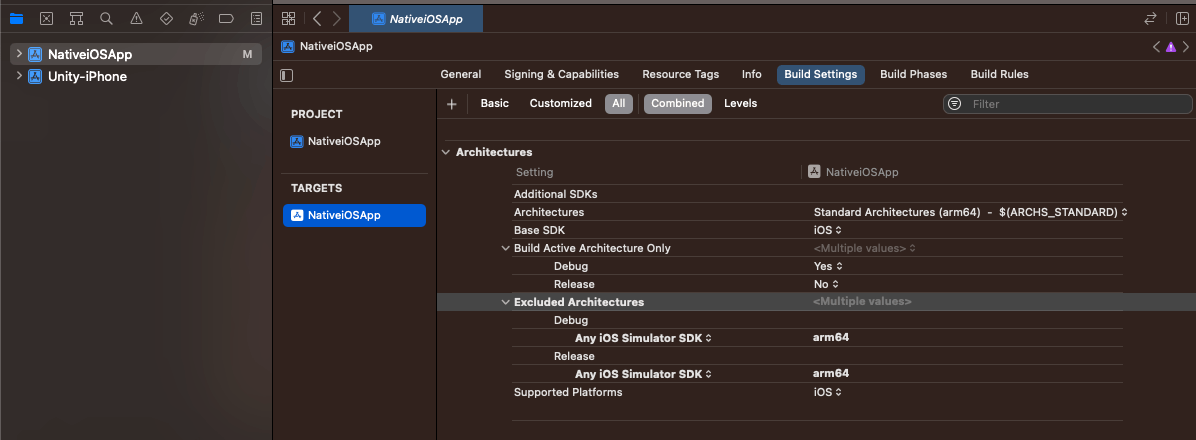
Task: Open the Breakpoint navigator icon
Action: coord(227,18)
